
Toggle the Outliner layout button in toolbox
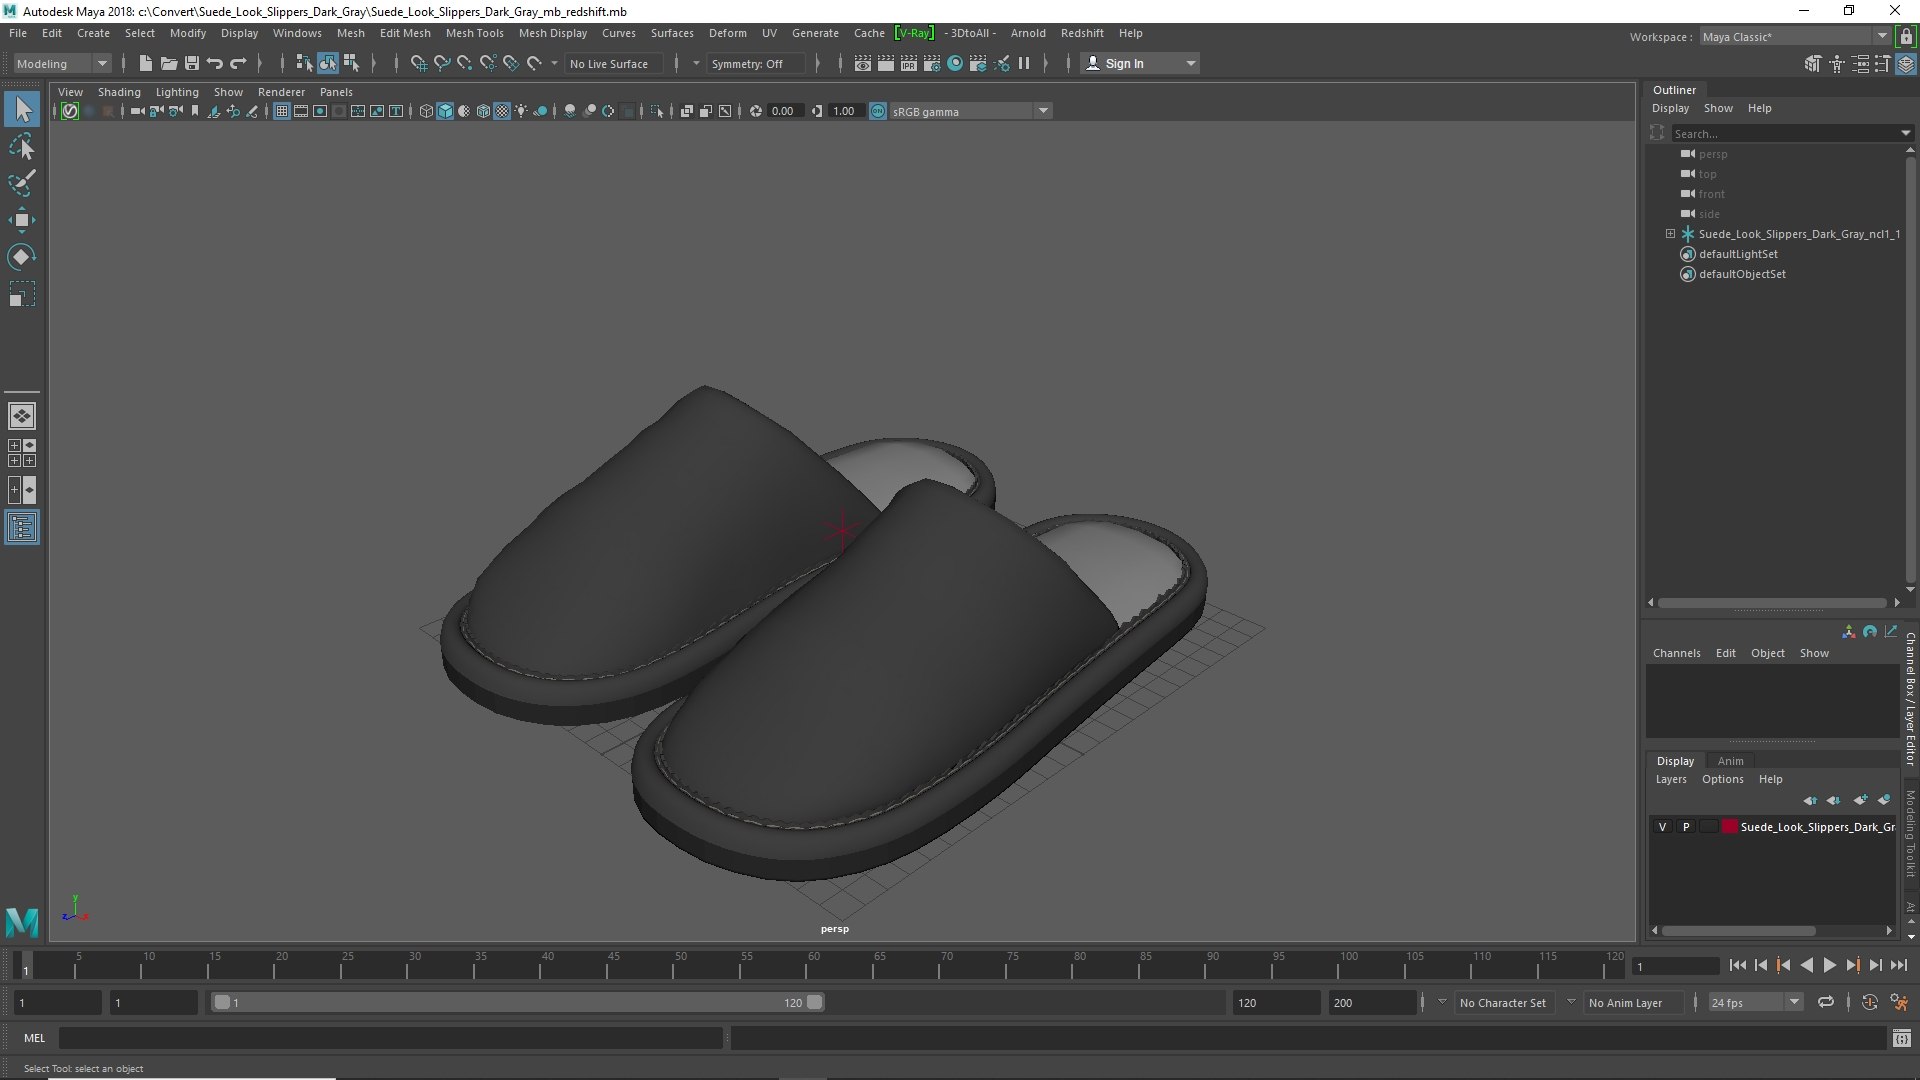click(22, 527)
